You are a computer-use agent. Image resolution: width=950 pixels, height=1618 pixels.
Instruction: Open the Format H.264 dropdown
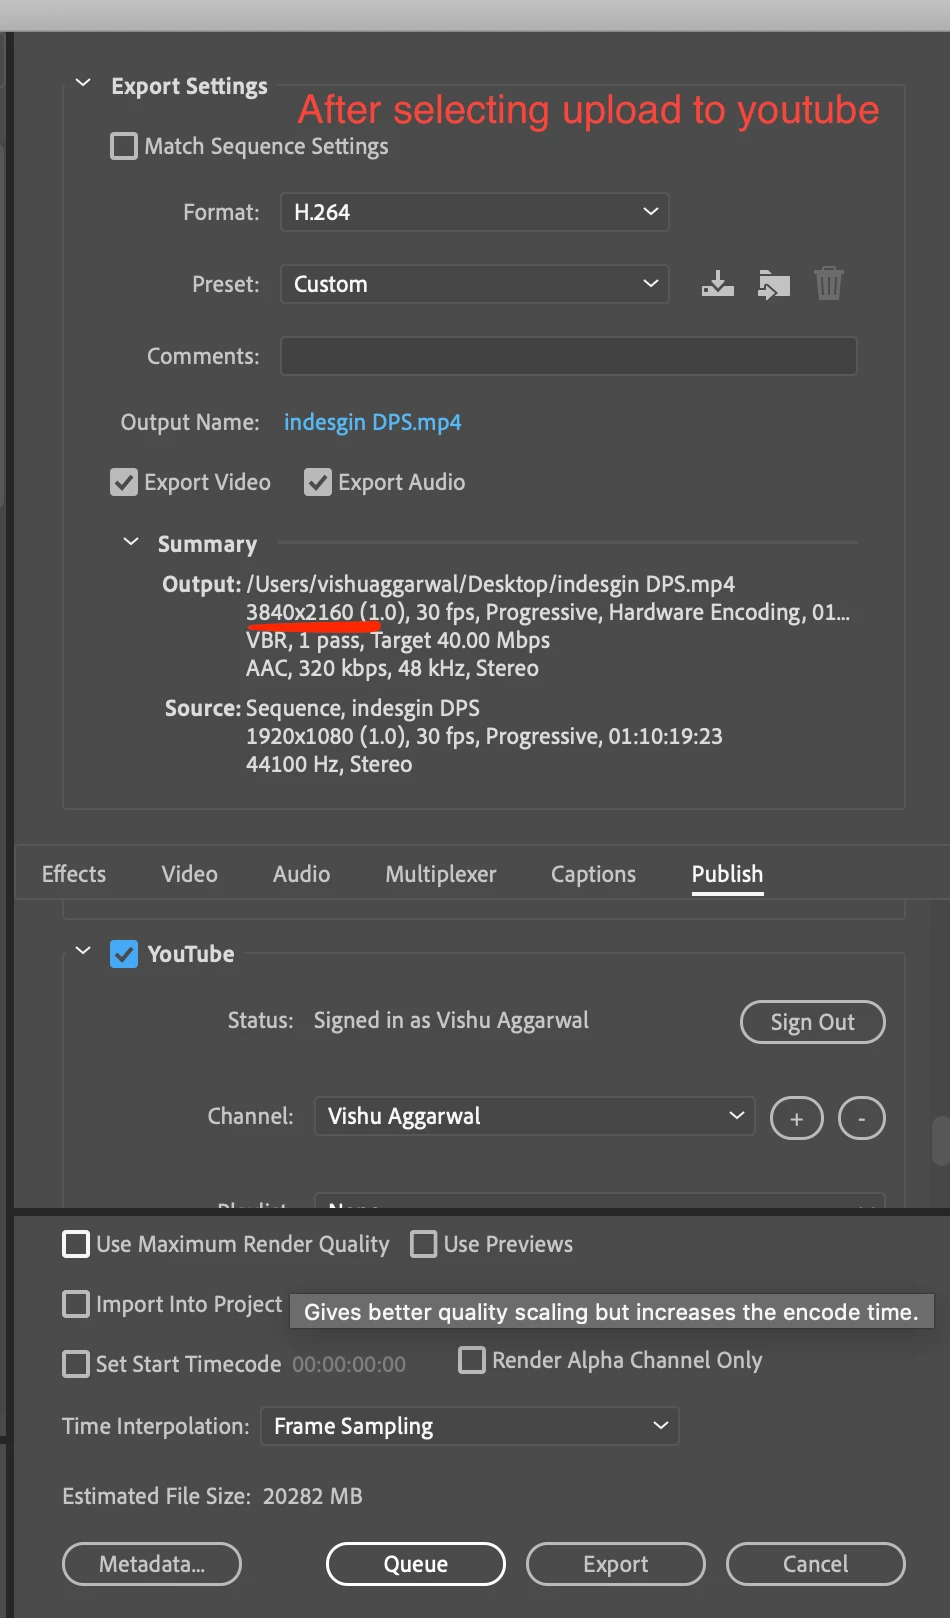click(x=475, y=212)
